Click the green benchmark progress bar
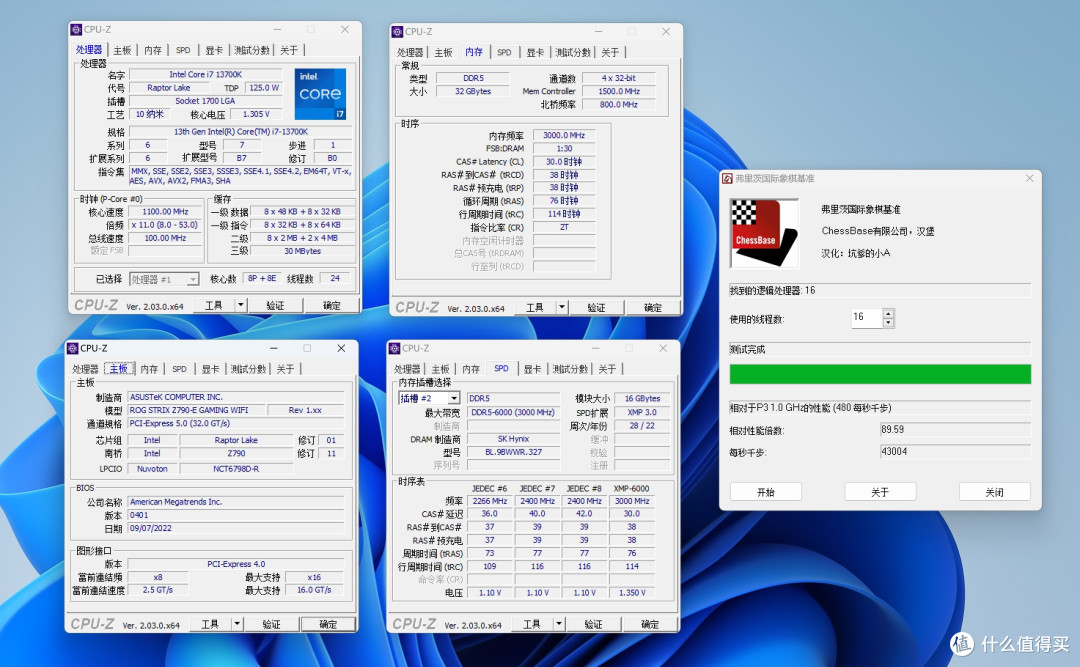Viewport: 1080px width, 667px height. click(x=880, y=374)
